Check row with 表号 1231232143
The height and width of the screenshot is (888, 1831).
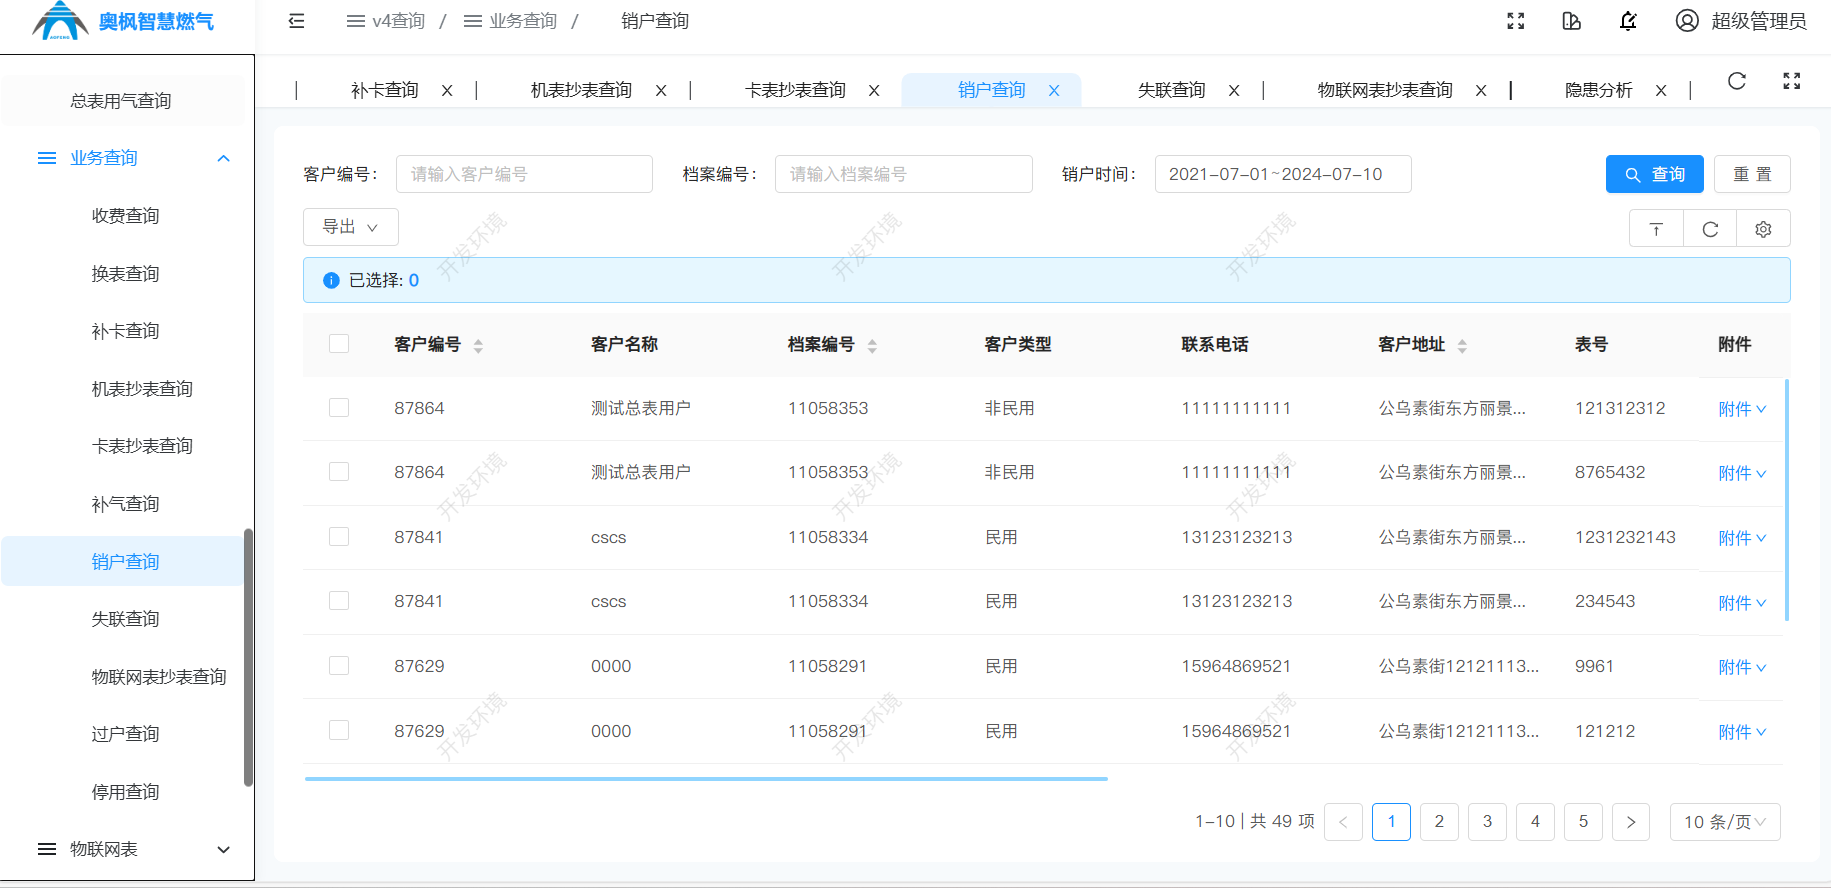coord(339,537)
